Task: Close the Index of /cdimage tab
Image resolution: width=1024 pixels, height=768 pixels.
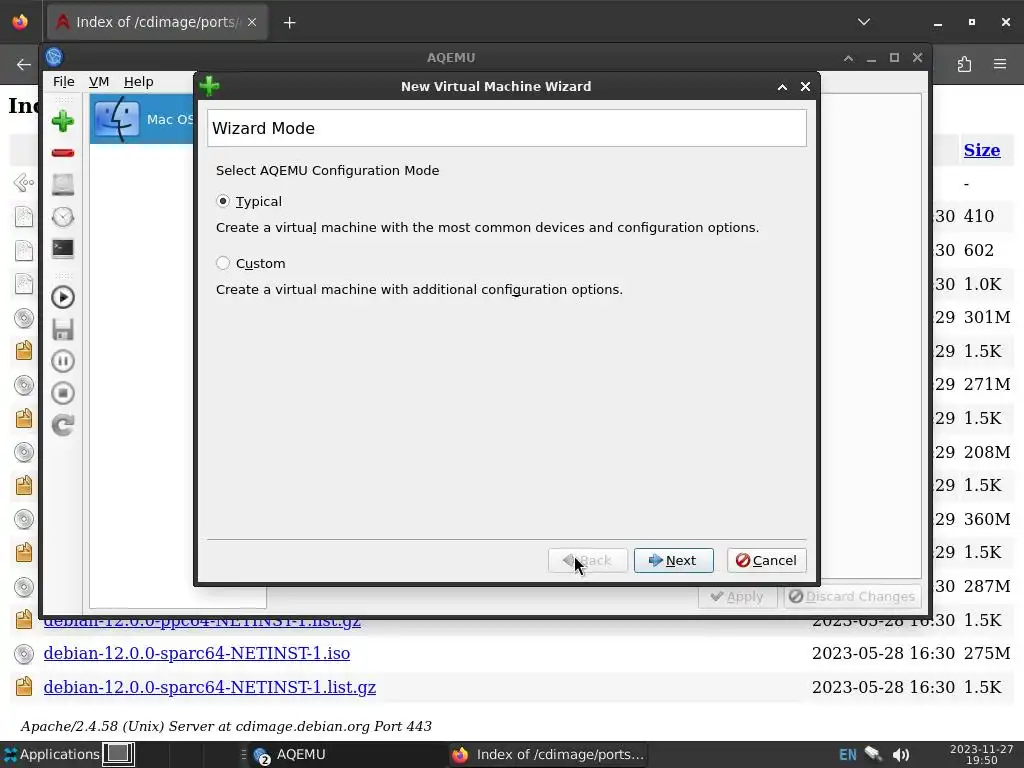Action: 252,22
